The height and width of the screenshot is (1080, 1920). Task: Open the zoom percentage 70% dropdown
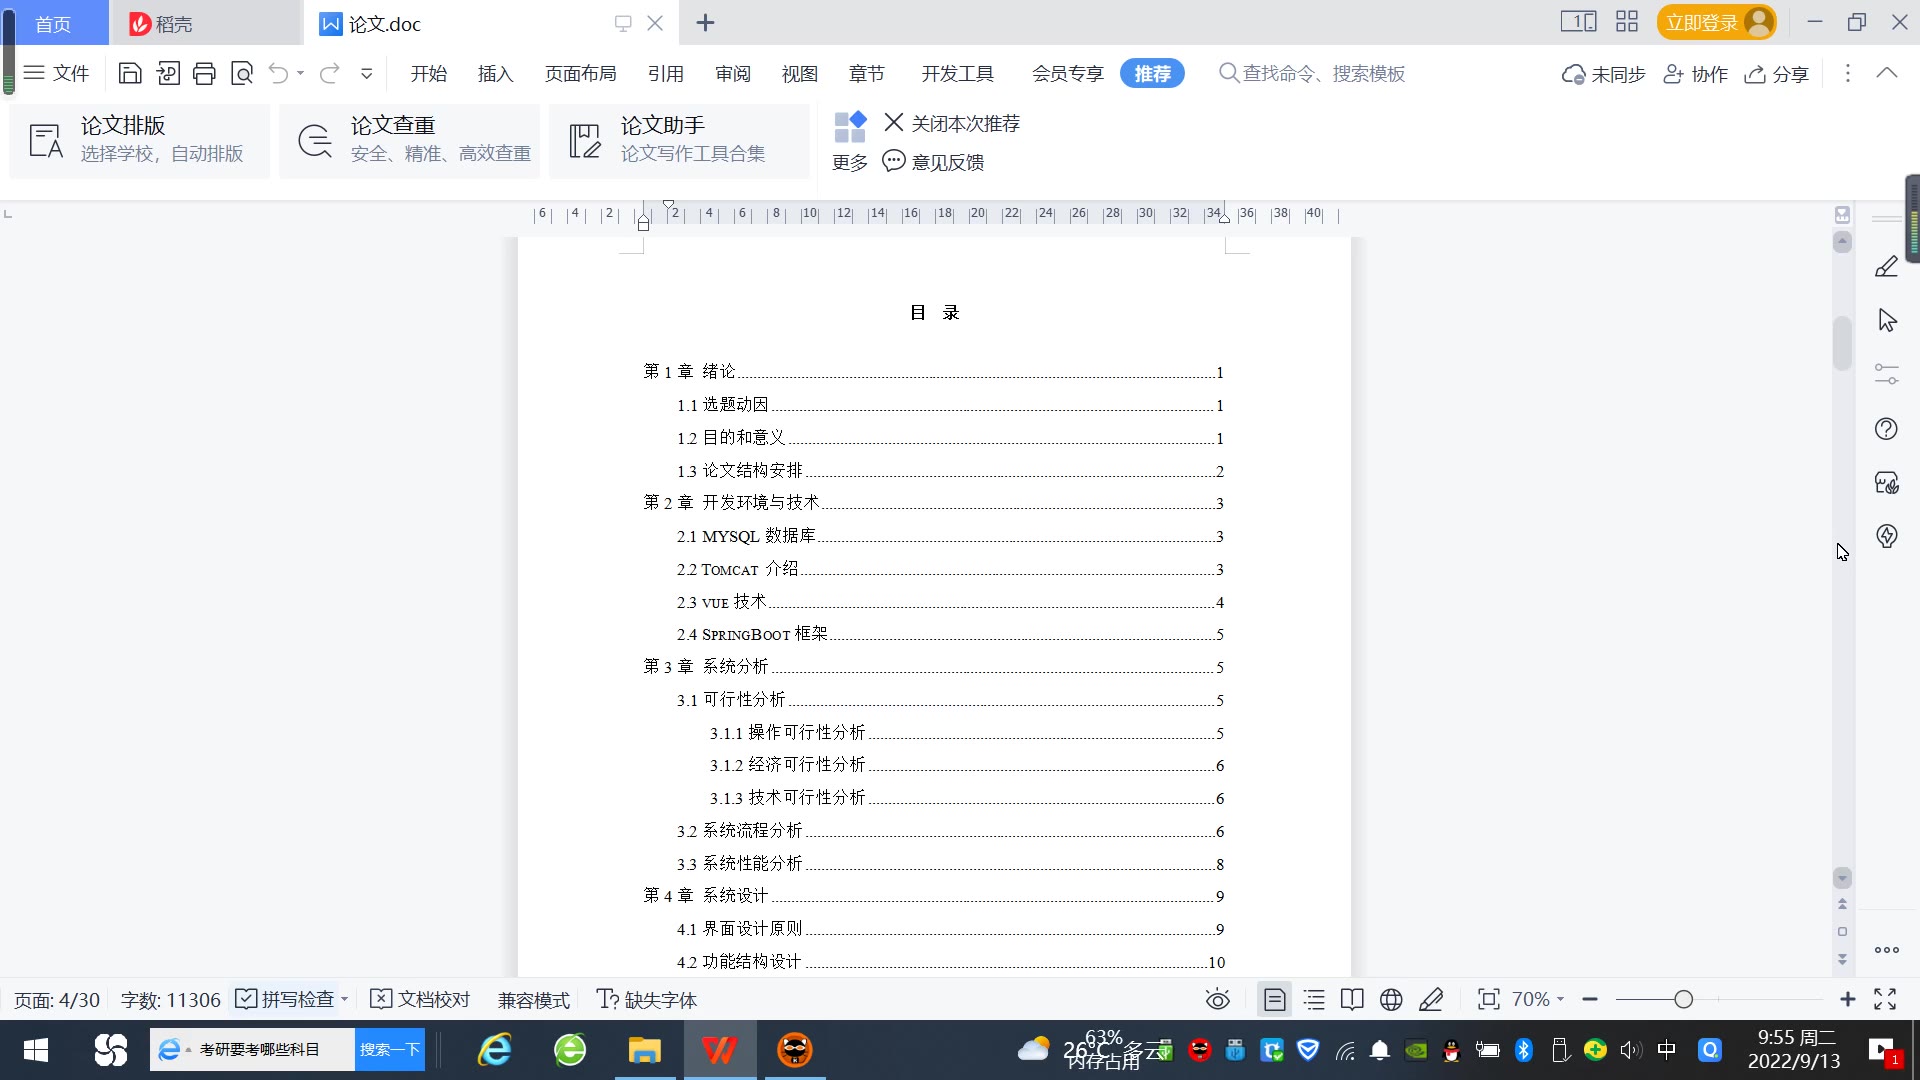[x=1537, y=999]
